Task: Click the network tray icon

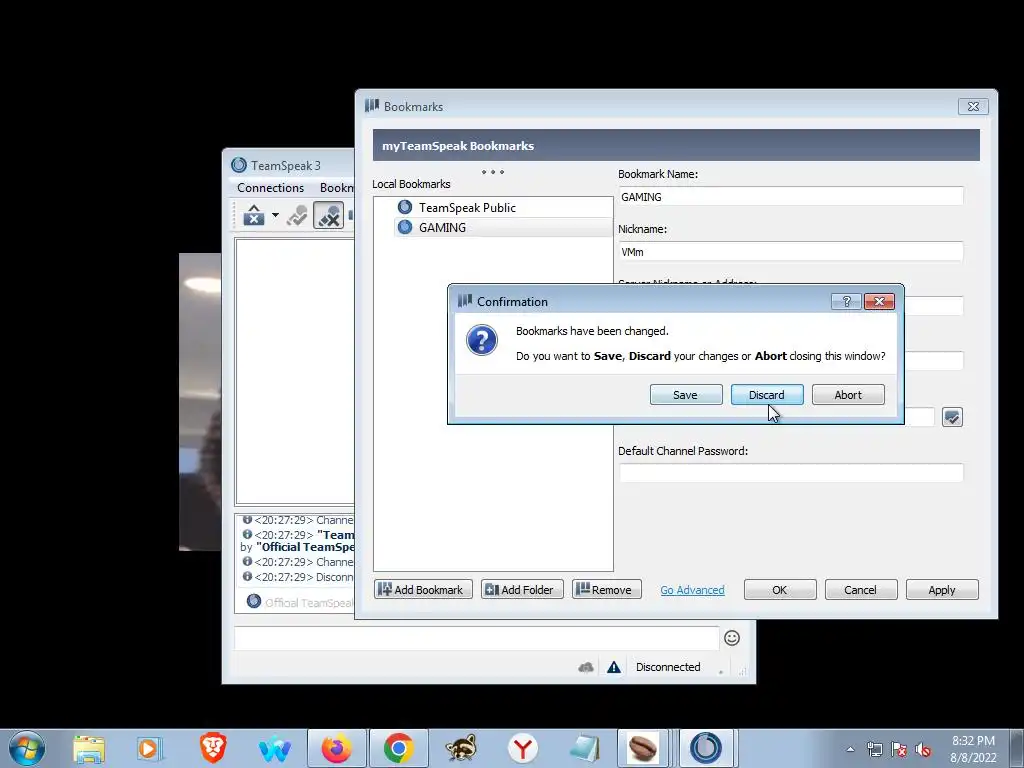Action: (874, 749)
